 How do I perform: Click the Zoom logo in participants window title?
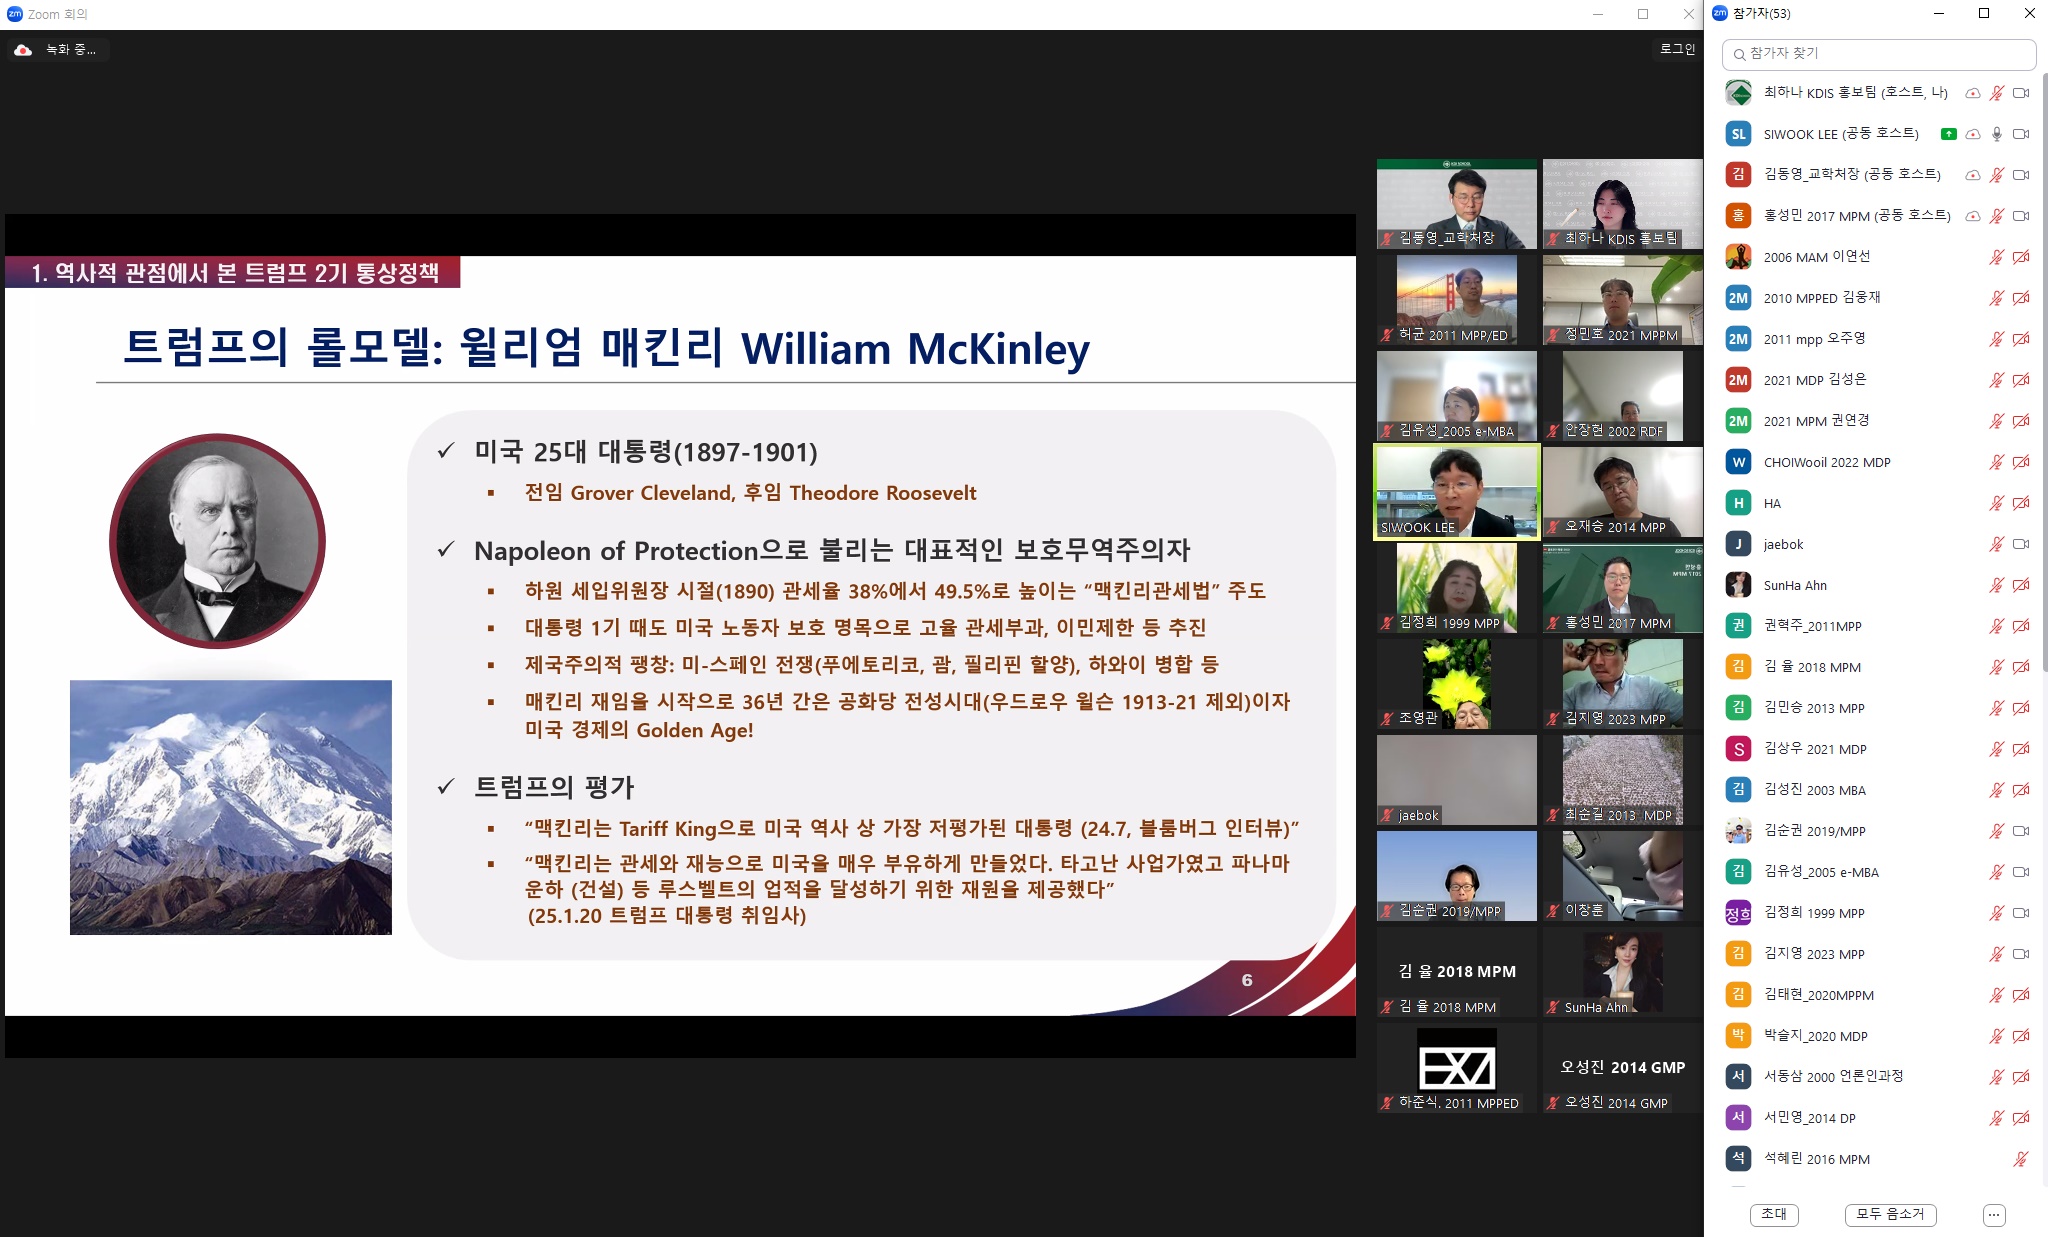(1720, 13)
